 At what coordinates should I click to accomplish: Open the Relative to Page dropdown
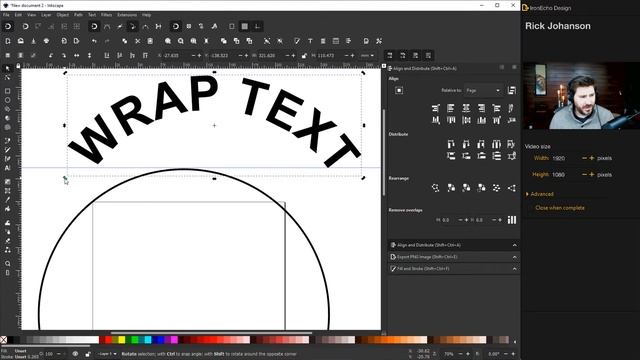483,90
